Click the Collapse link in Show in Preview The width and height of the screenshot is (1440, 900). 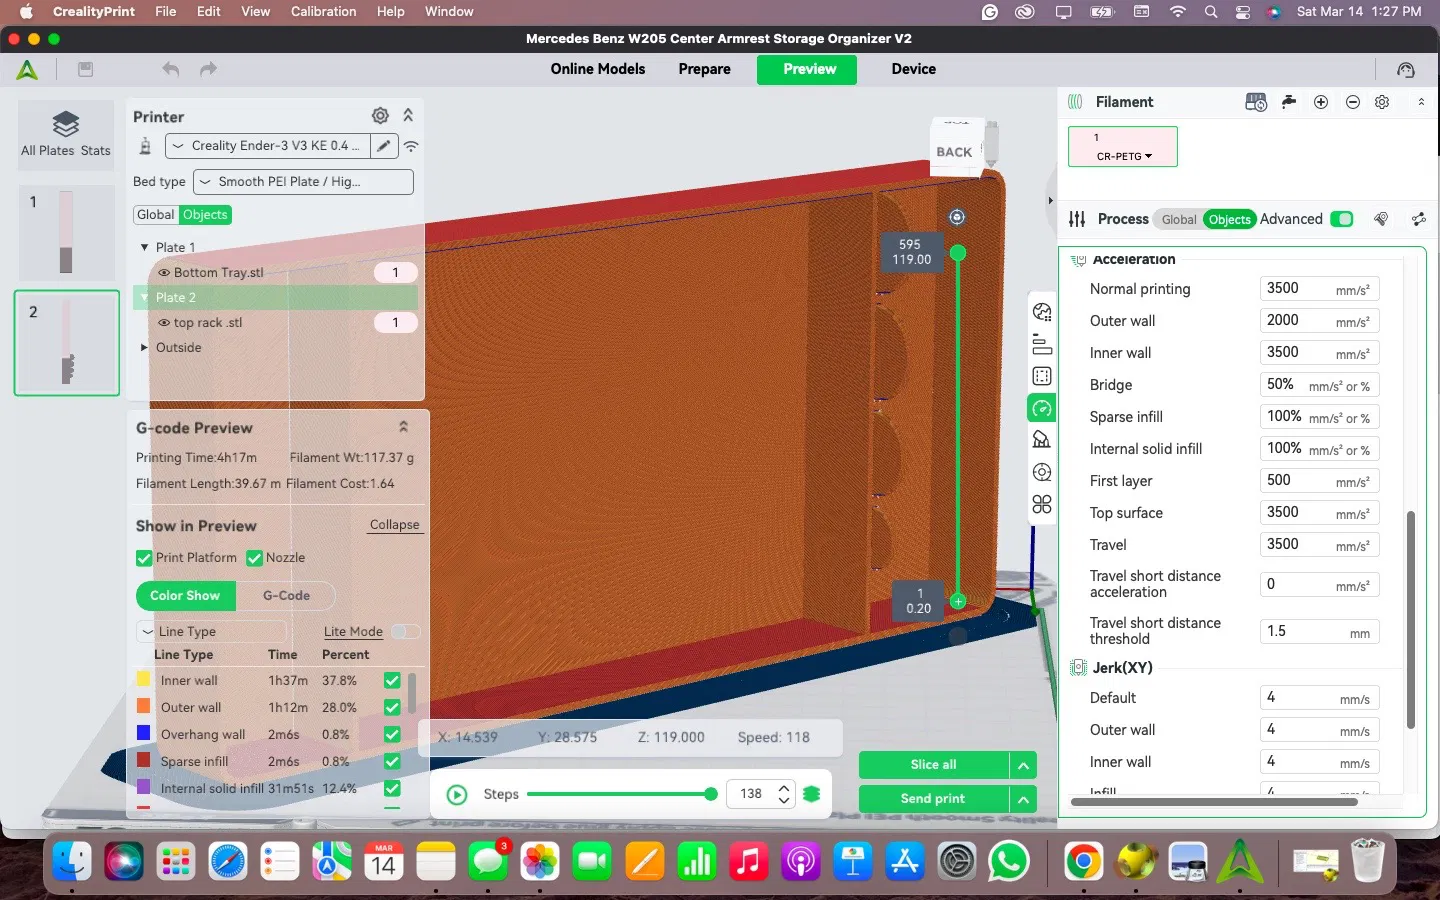click(x=395, y=525)
